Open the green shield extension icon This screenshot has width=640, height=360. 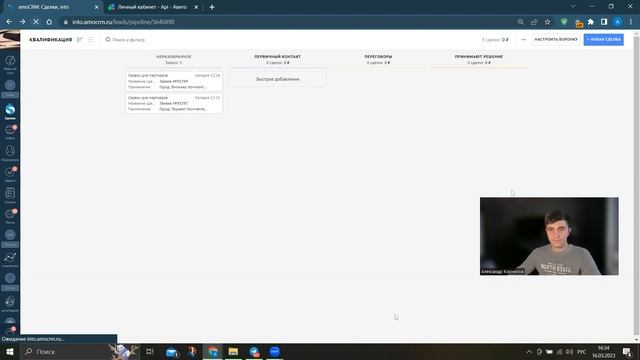pyautogui.click(x=564, y=22)
